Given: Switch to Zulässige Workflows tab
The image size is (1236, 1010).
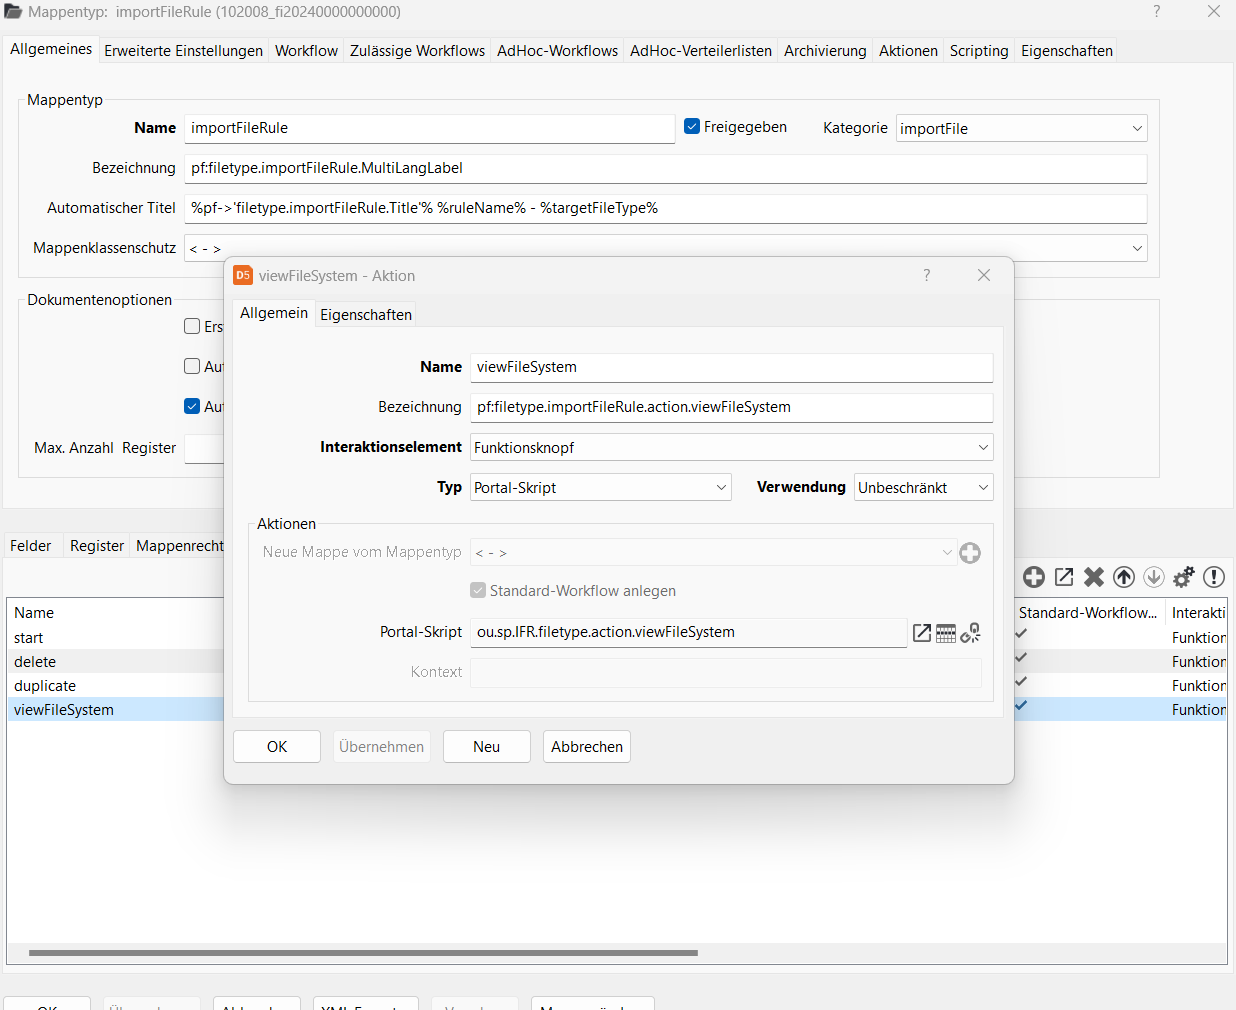Looking at the screenshot, I should [x=417, y=51].
